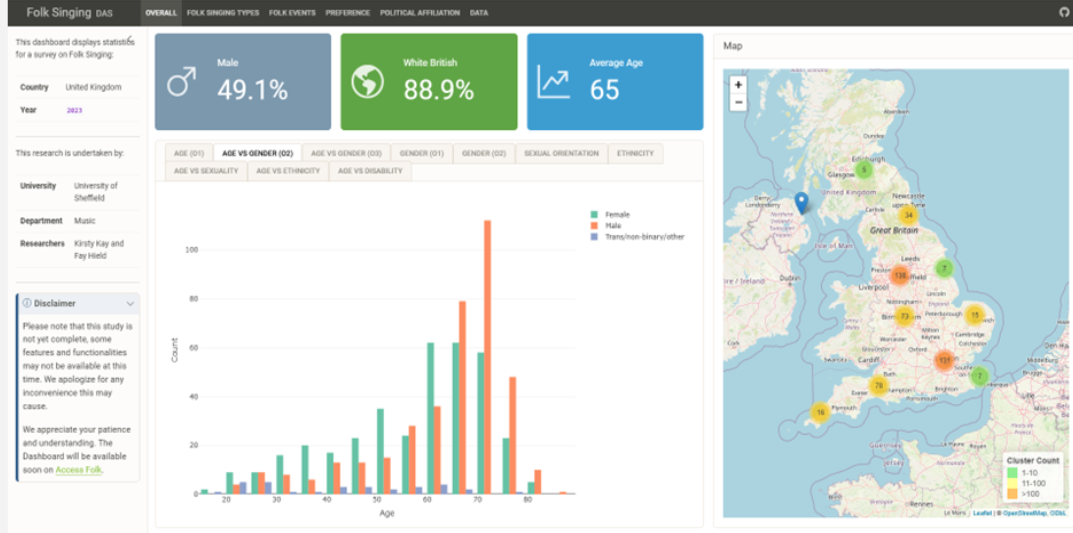Viewport: 1073px width, 533px height.
Task: Click the map zoom out minus button
Action: [739, 102]
